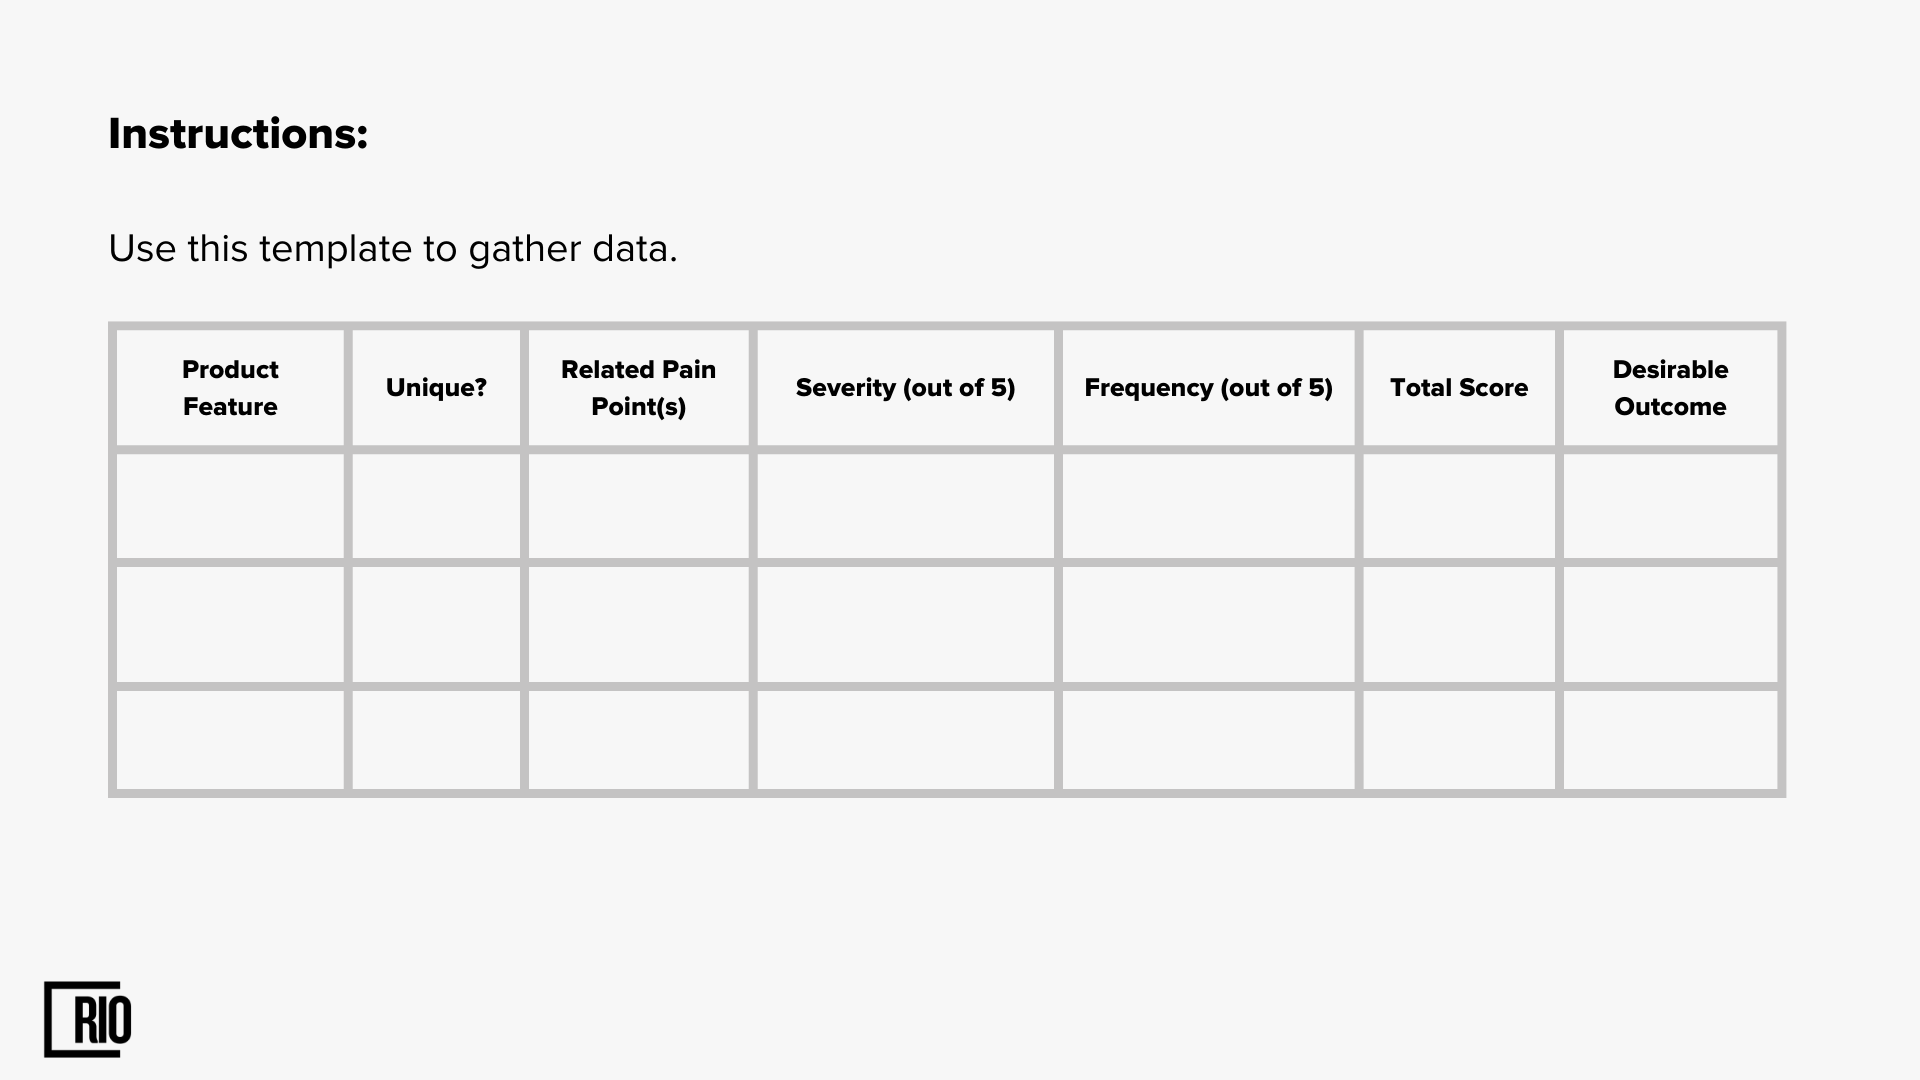Click first empty cell under Unique?
This screenshot has height=1080, width=1920.
[436, 506]
